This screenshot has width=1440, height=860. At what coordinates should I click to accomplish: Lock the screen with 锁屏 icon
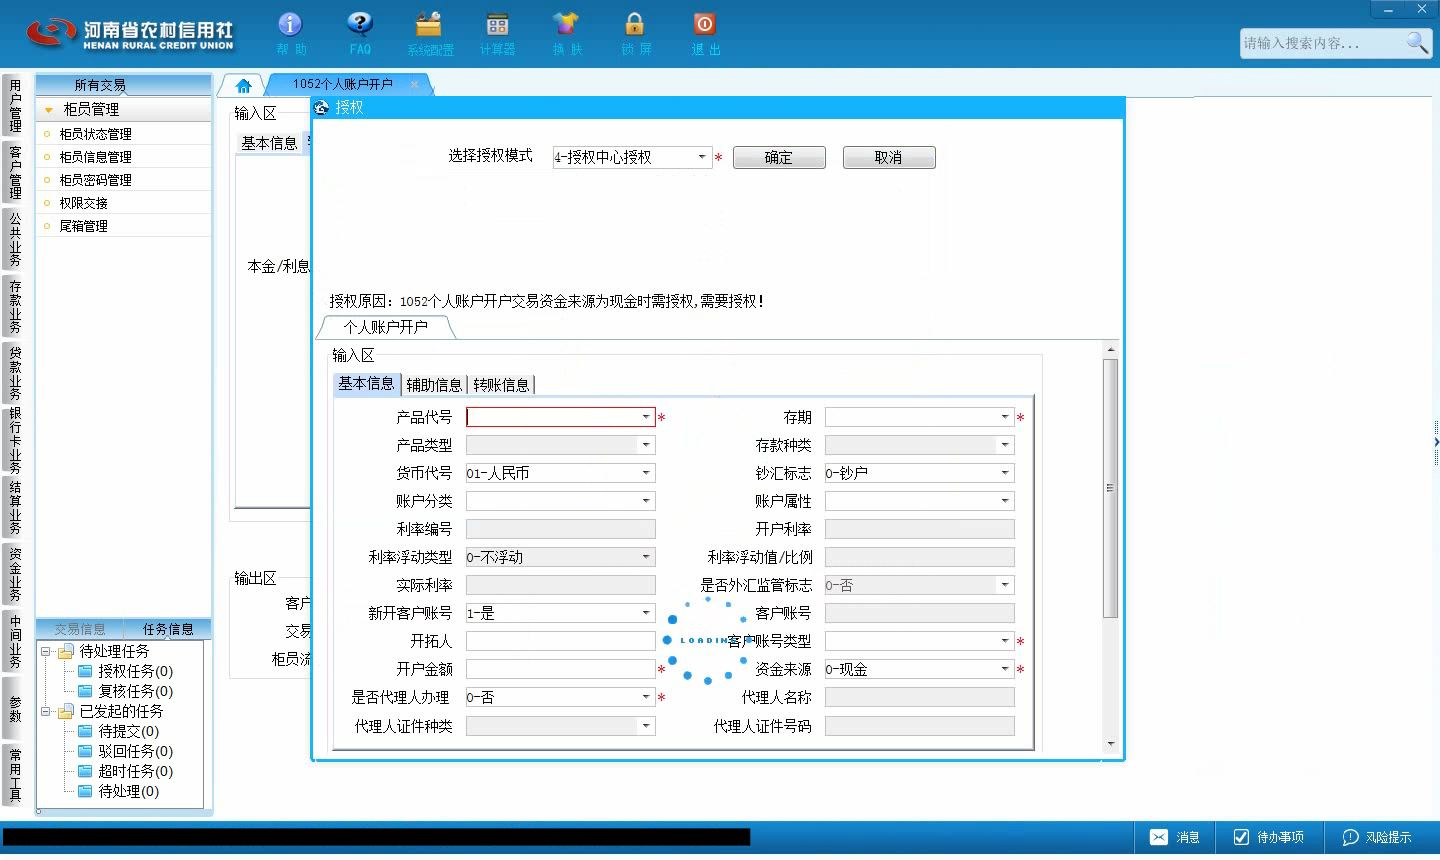coord(635,33)
